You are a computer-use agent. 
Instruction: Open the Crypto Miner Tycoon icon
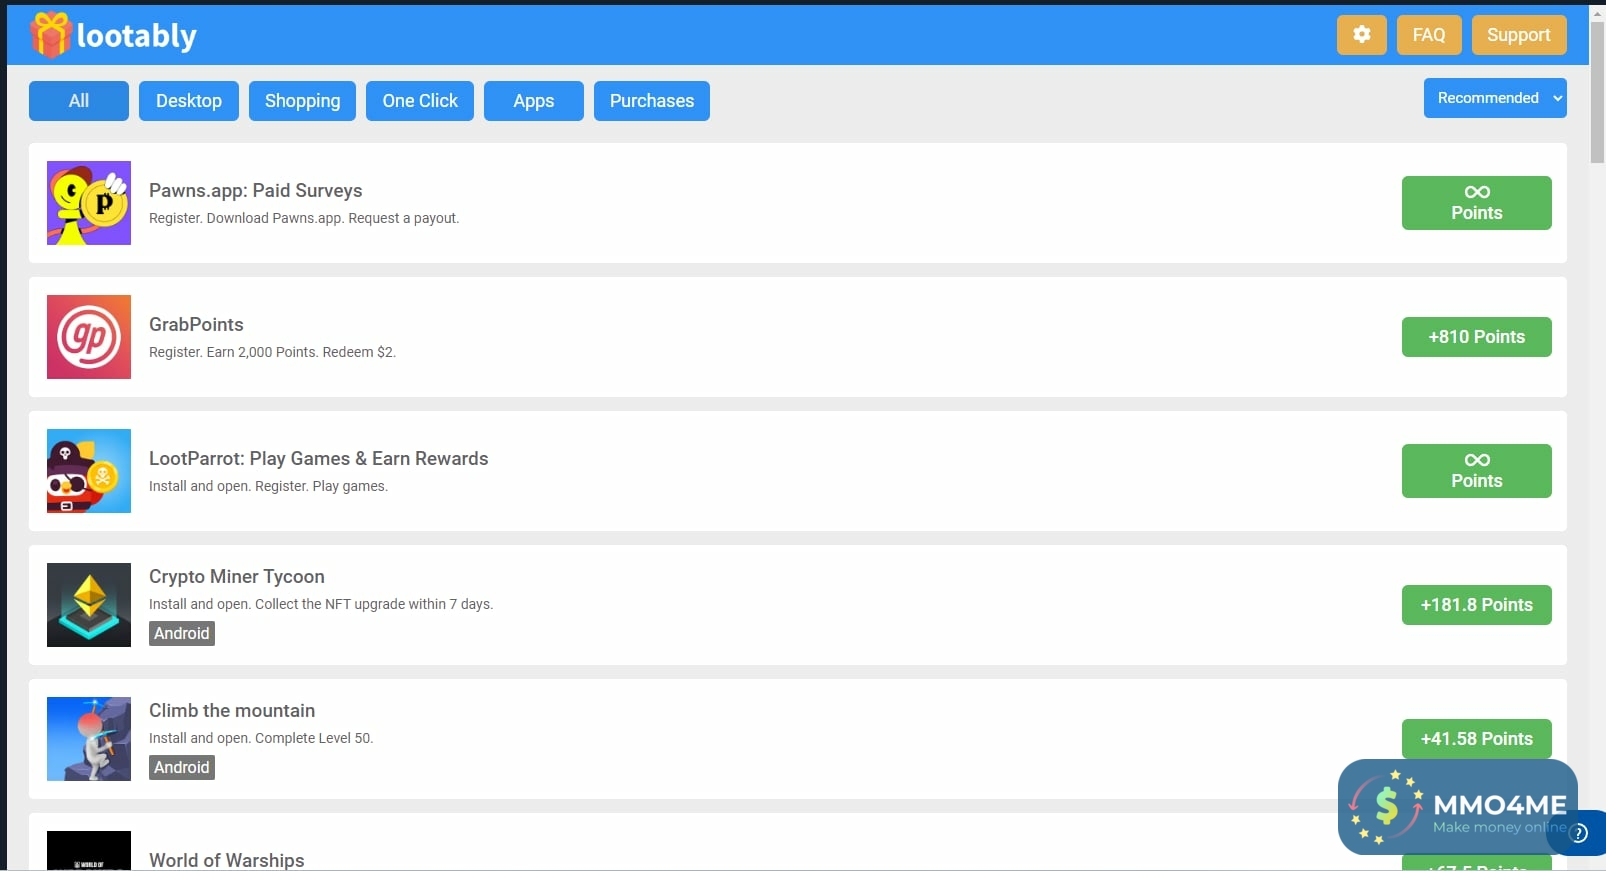(89, 605)
